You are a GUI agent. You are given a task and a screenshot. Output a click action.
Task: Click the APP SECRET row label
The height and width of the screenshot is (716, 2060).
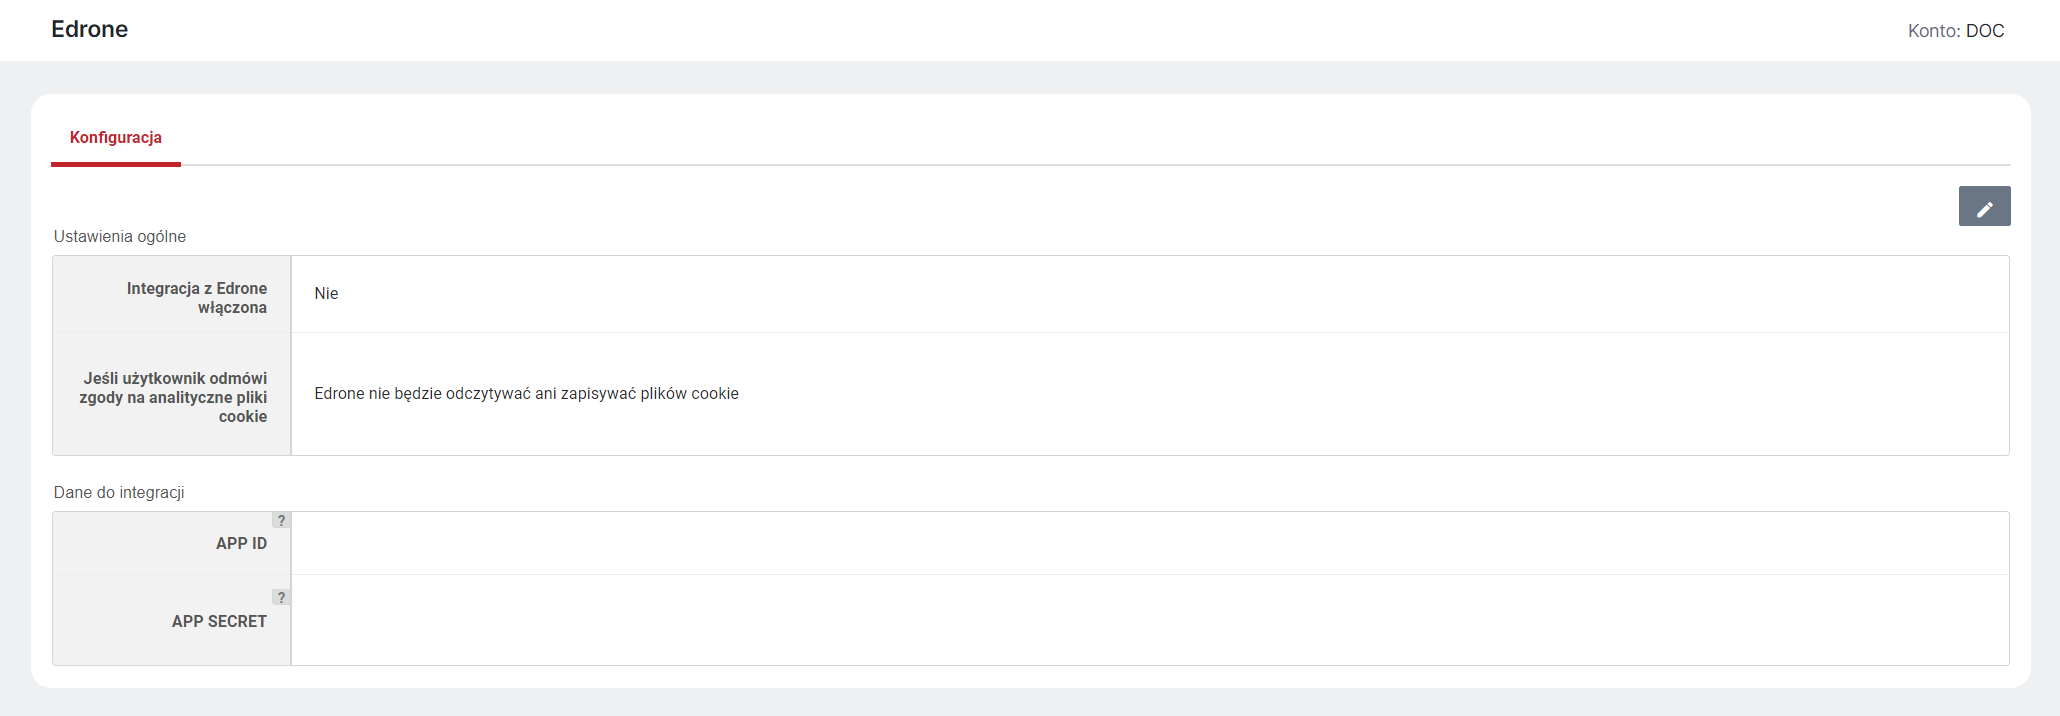219,621
